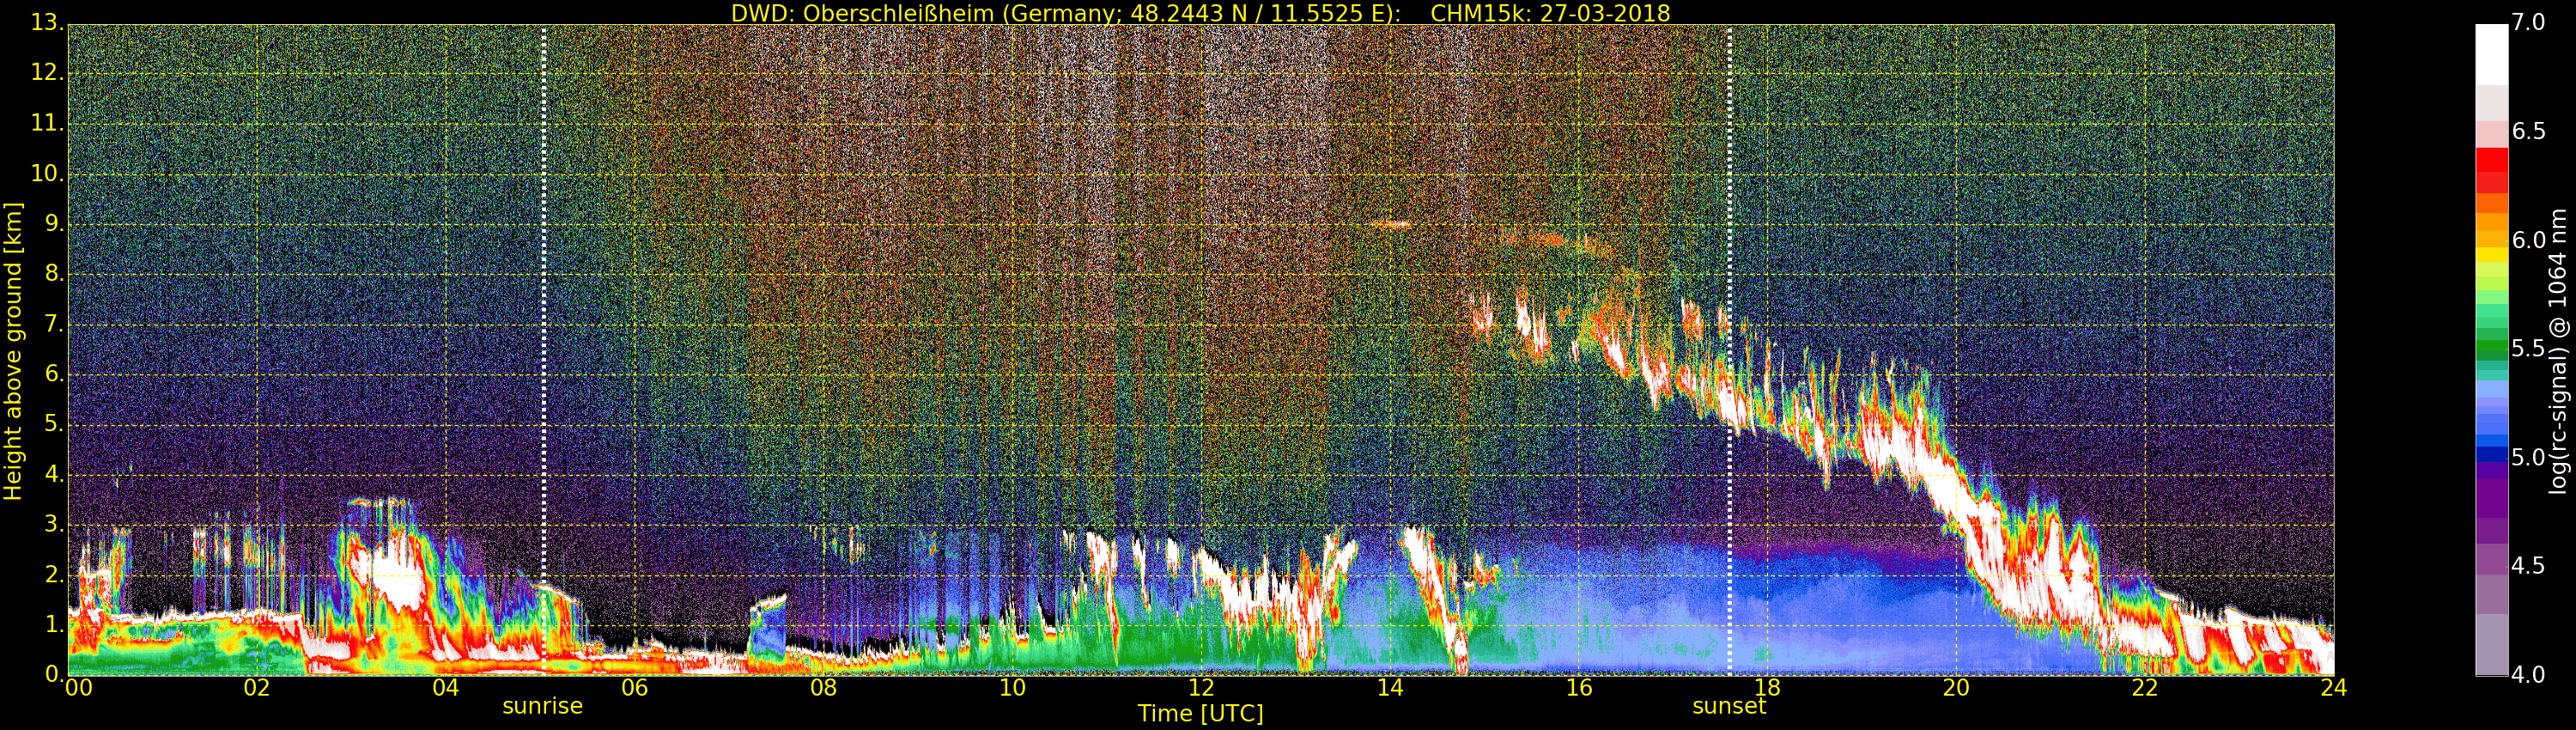This screenshot has width=2576, height=730.
Task: Click the 12 tick label on the time axis
Action: [1201, 688]
